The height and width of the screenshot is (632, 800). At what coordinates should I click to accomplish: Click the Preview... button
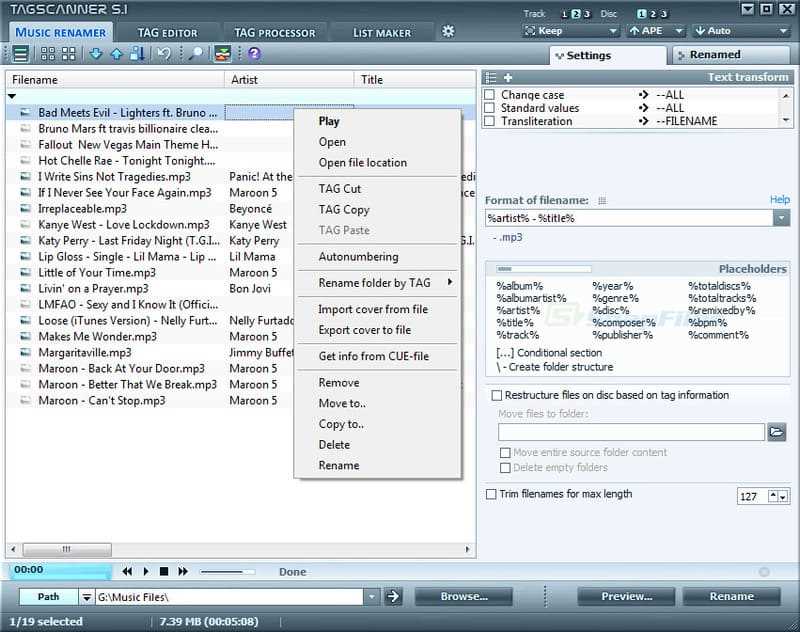pos(627,596)
